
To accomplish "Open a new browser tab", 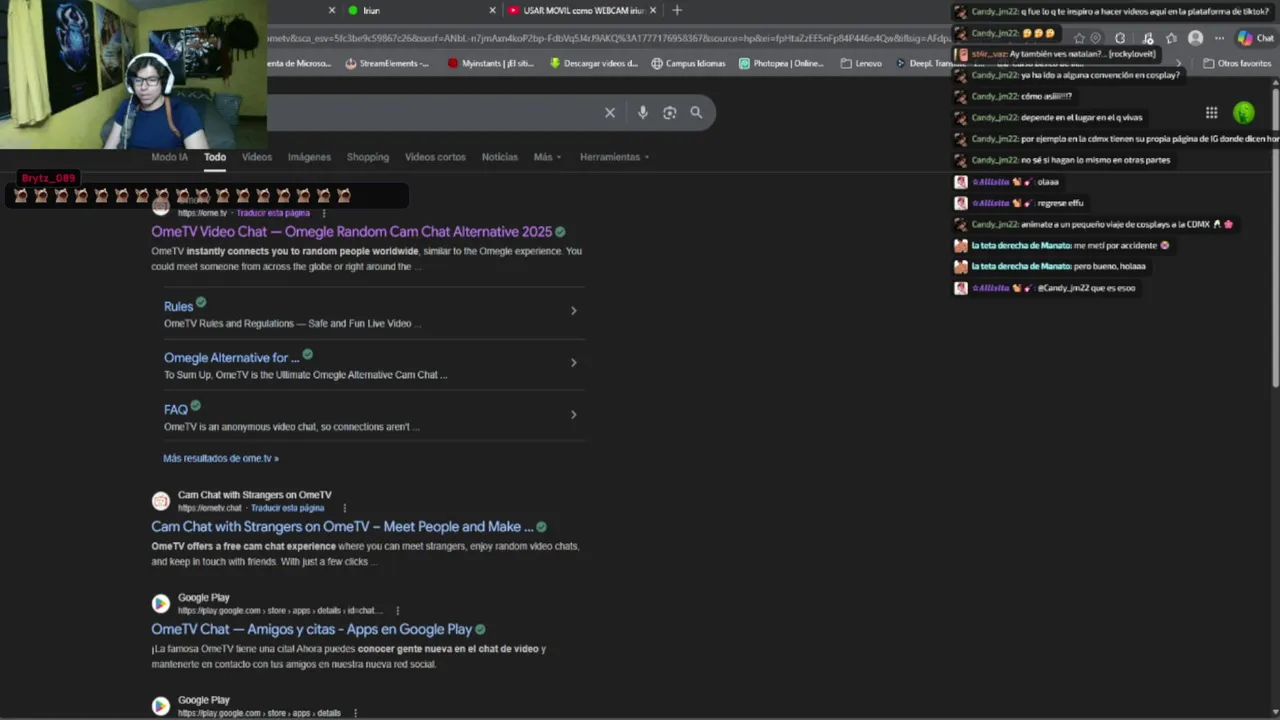I will [677, 10].
